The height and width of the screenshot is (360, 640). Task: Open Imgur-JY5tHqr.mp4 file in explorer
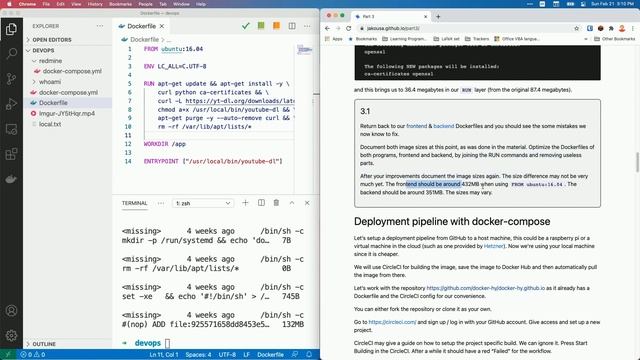pyautogui.click(x=67, y=113)
